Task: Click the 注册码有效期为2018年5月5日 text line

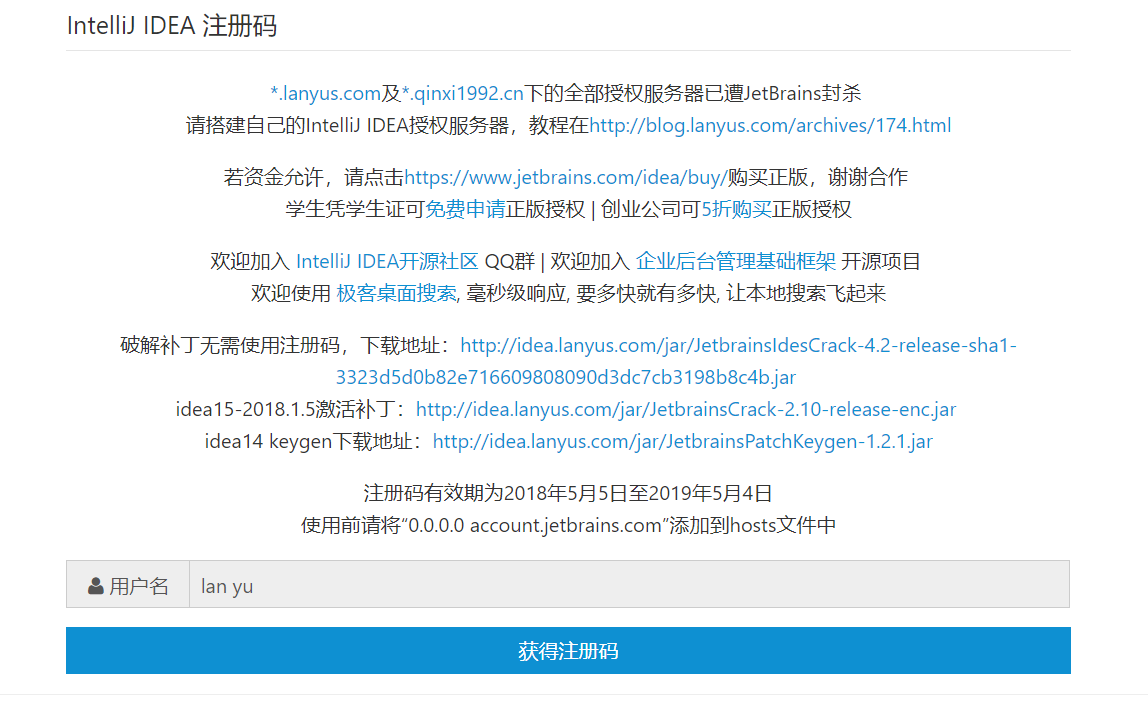Action: tap(568, 493)
